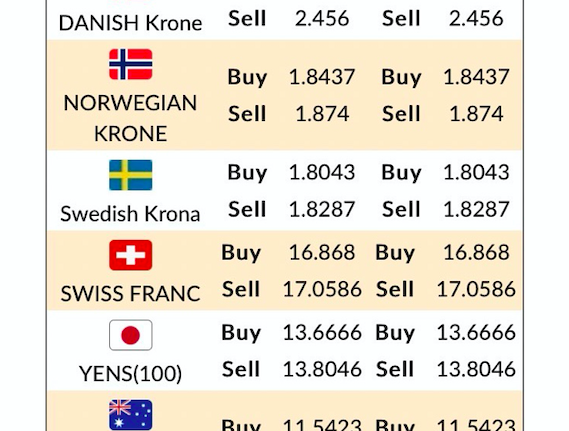This screenshot has height=431, width=569.
Task: Select the DANISH Krone label
Action: [130, 23]
